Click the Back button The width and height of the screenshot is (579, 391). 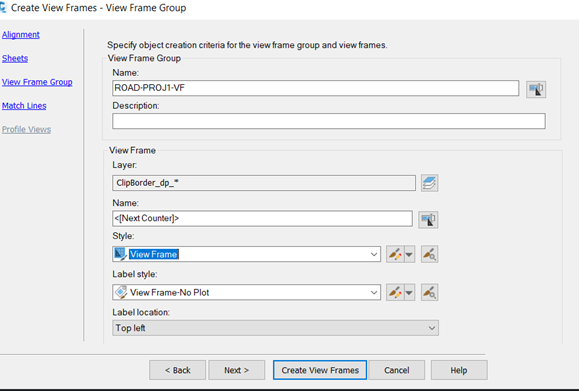pos(177,370)
